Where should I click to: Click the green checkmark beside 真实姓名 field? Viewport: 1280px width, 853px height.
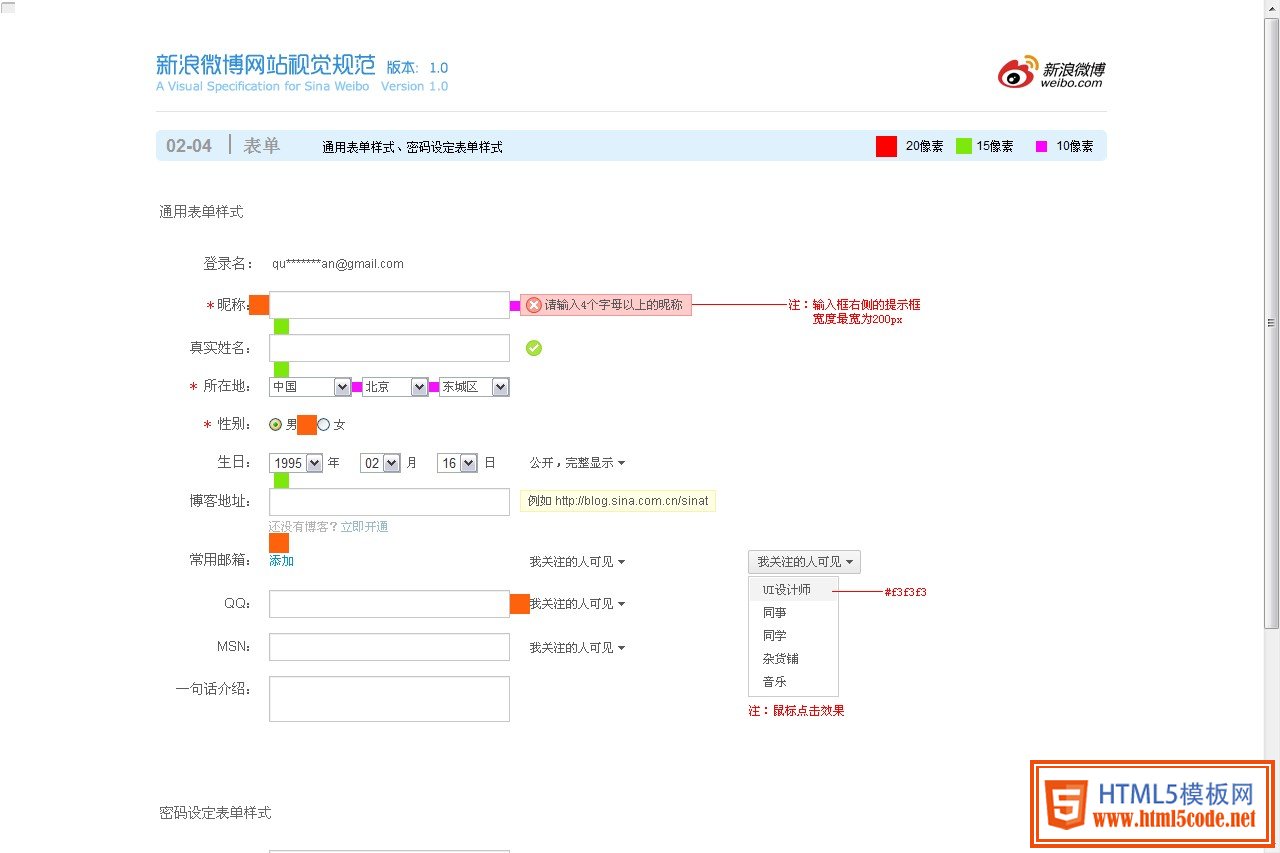pos(534,348)
